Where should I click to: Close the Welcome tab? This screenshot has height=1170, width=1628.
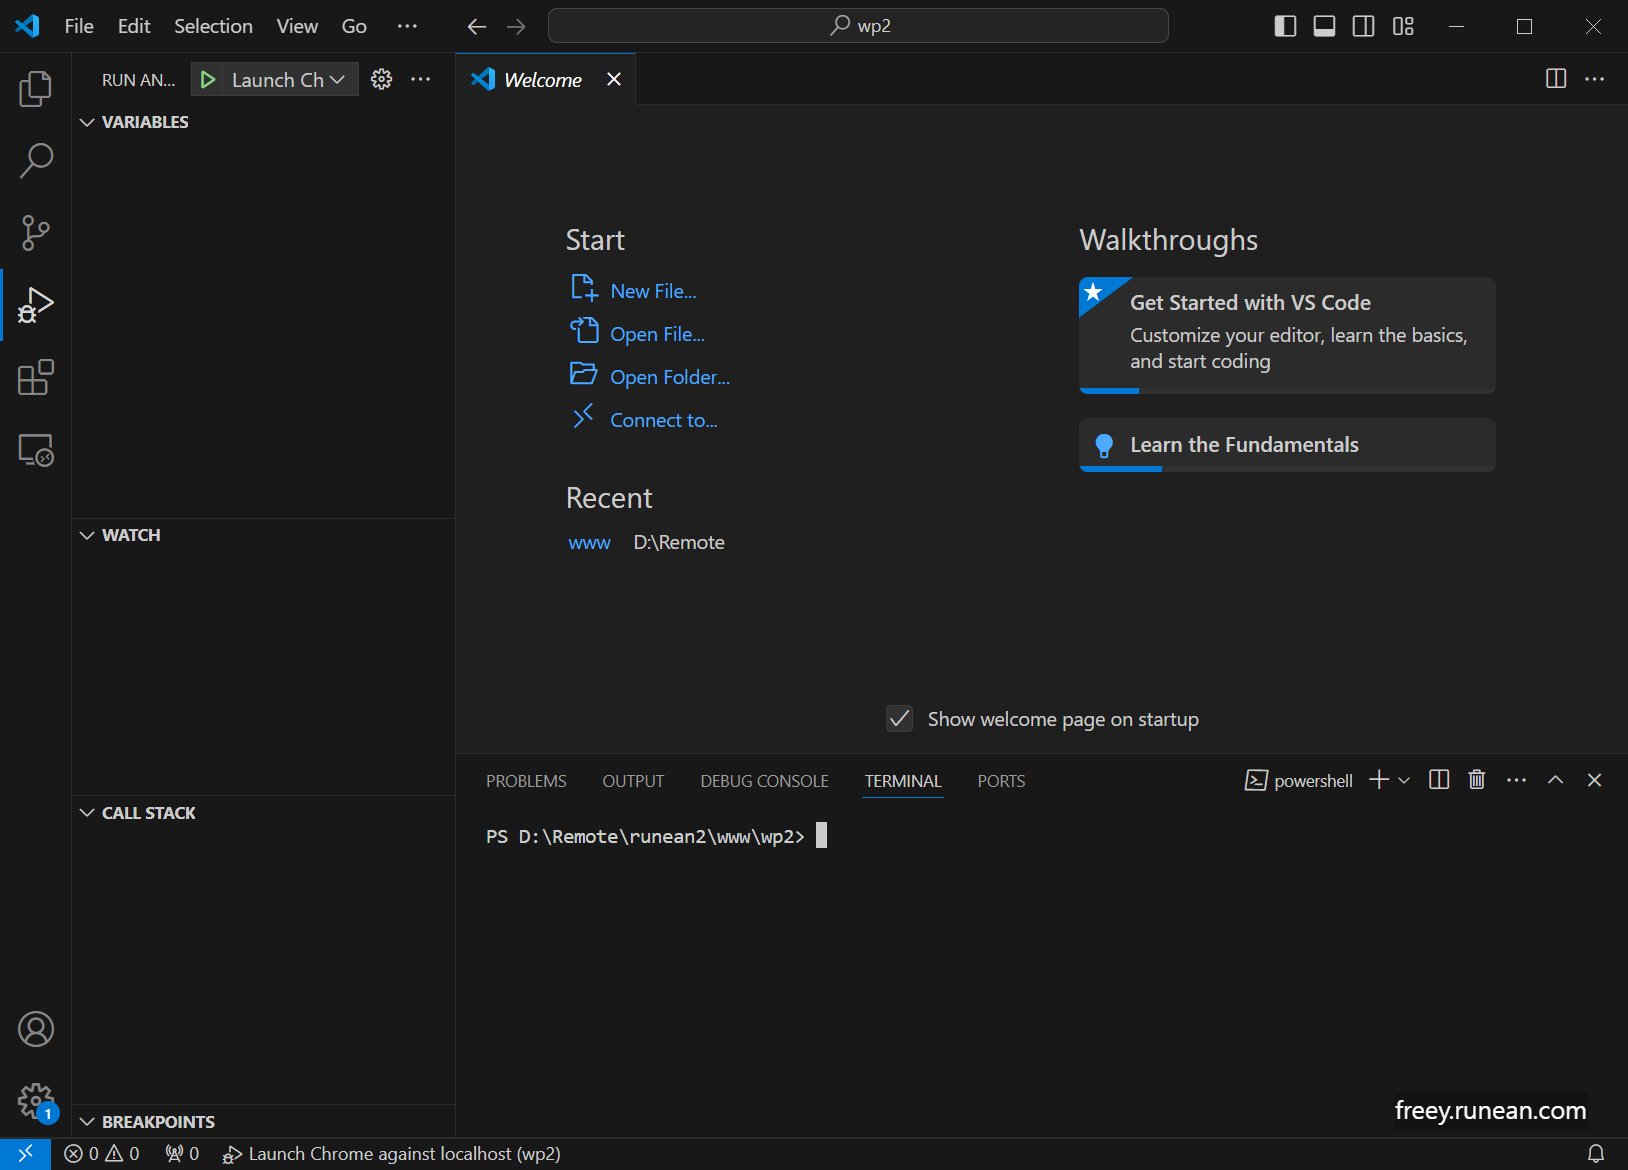[614, 79]
